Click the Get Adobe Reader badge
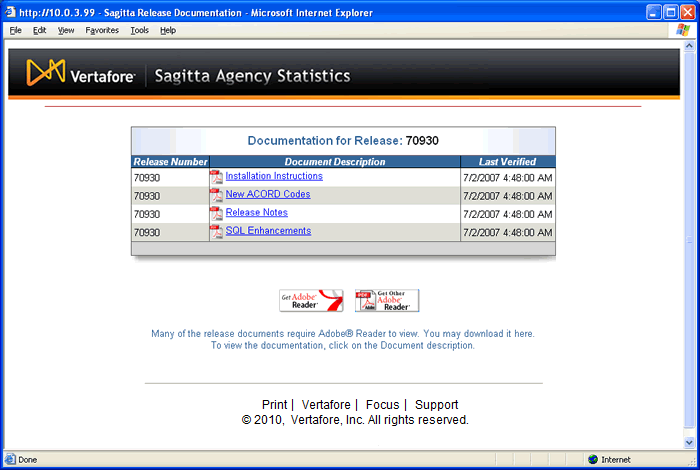Viewport: 700px width, 470px height. [311, 300]
